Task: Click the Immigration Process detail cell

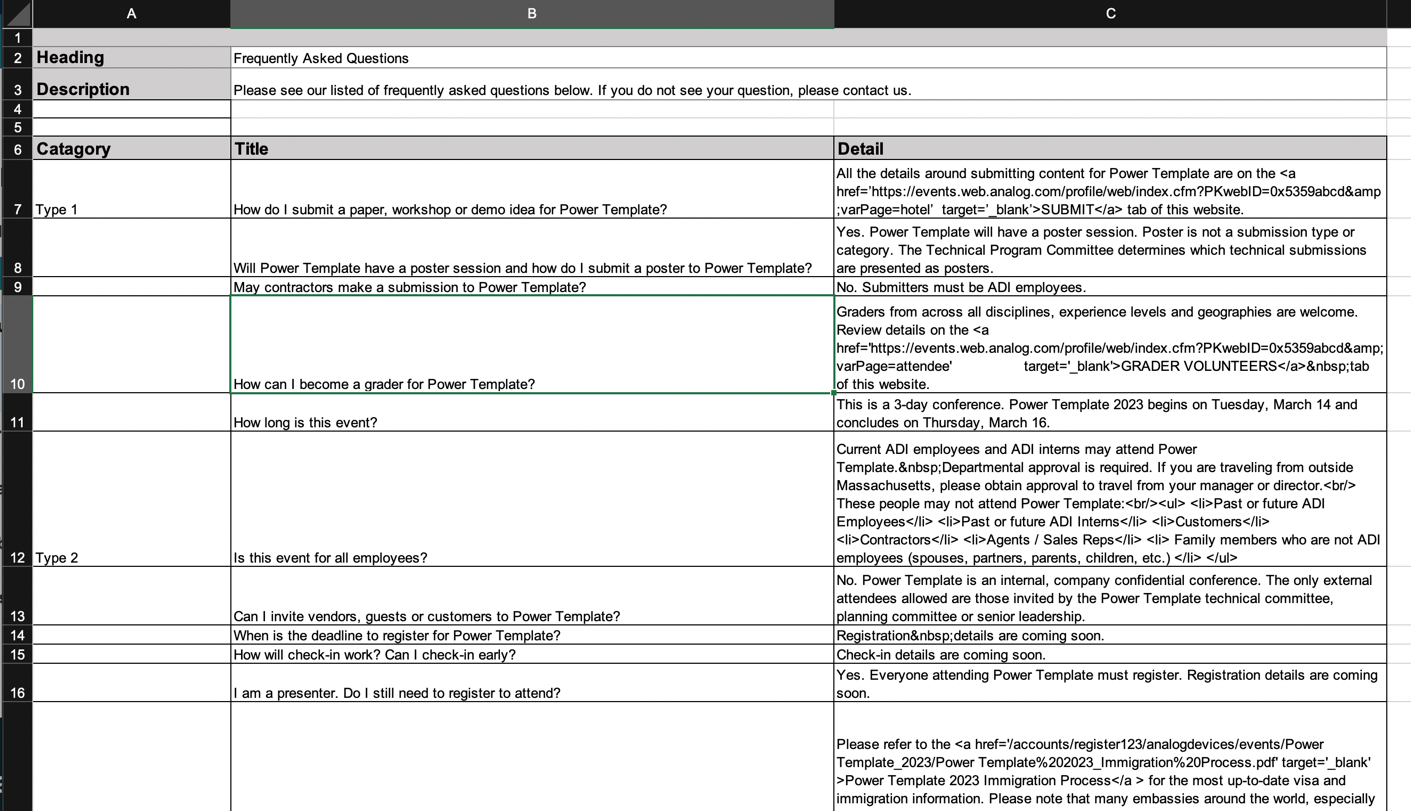Action: click(x=1110, y=757)
